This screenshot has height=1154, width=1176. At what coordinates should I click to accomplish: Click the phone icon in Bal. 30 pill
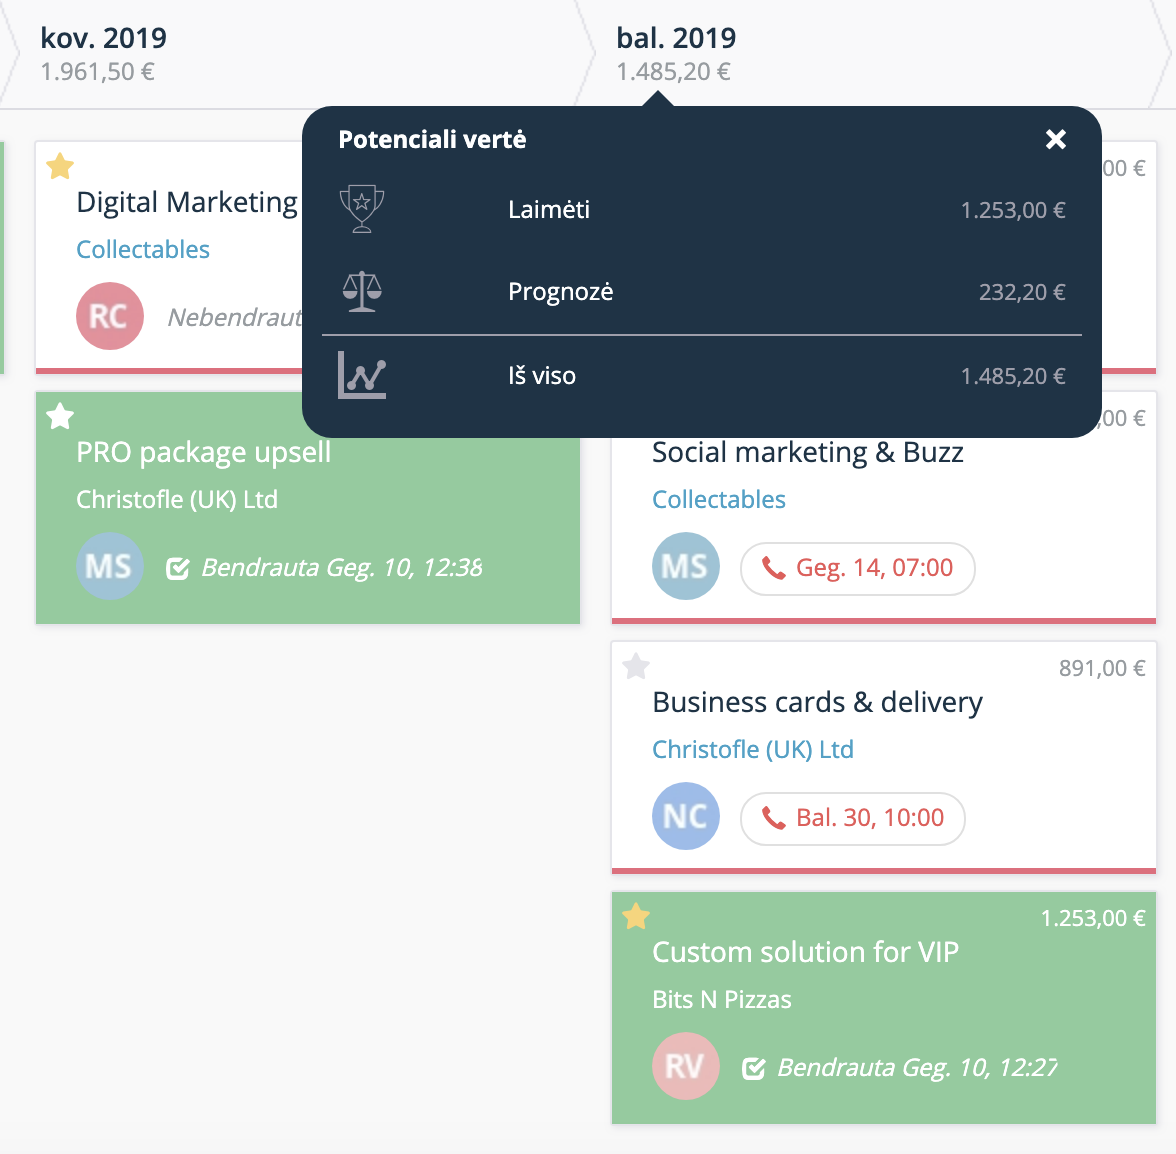[773, 818]
